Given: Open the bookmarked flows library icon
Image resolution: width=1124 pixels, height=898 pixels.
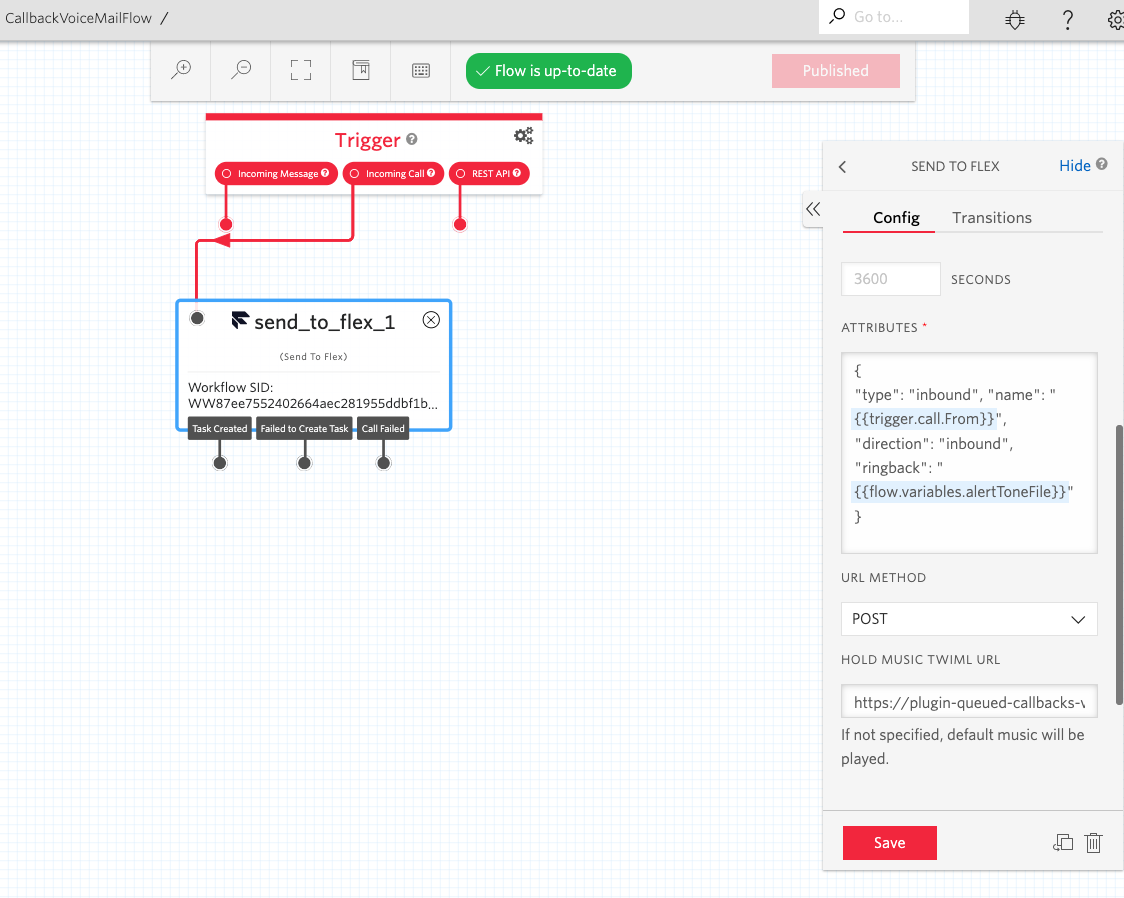Looking at the screenshot, I should pyautogui.click(x=360, y=70).
